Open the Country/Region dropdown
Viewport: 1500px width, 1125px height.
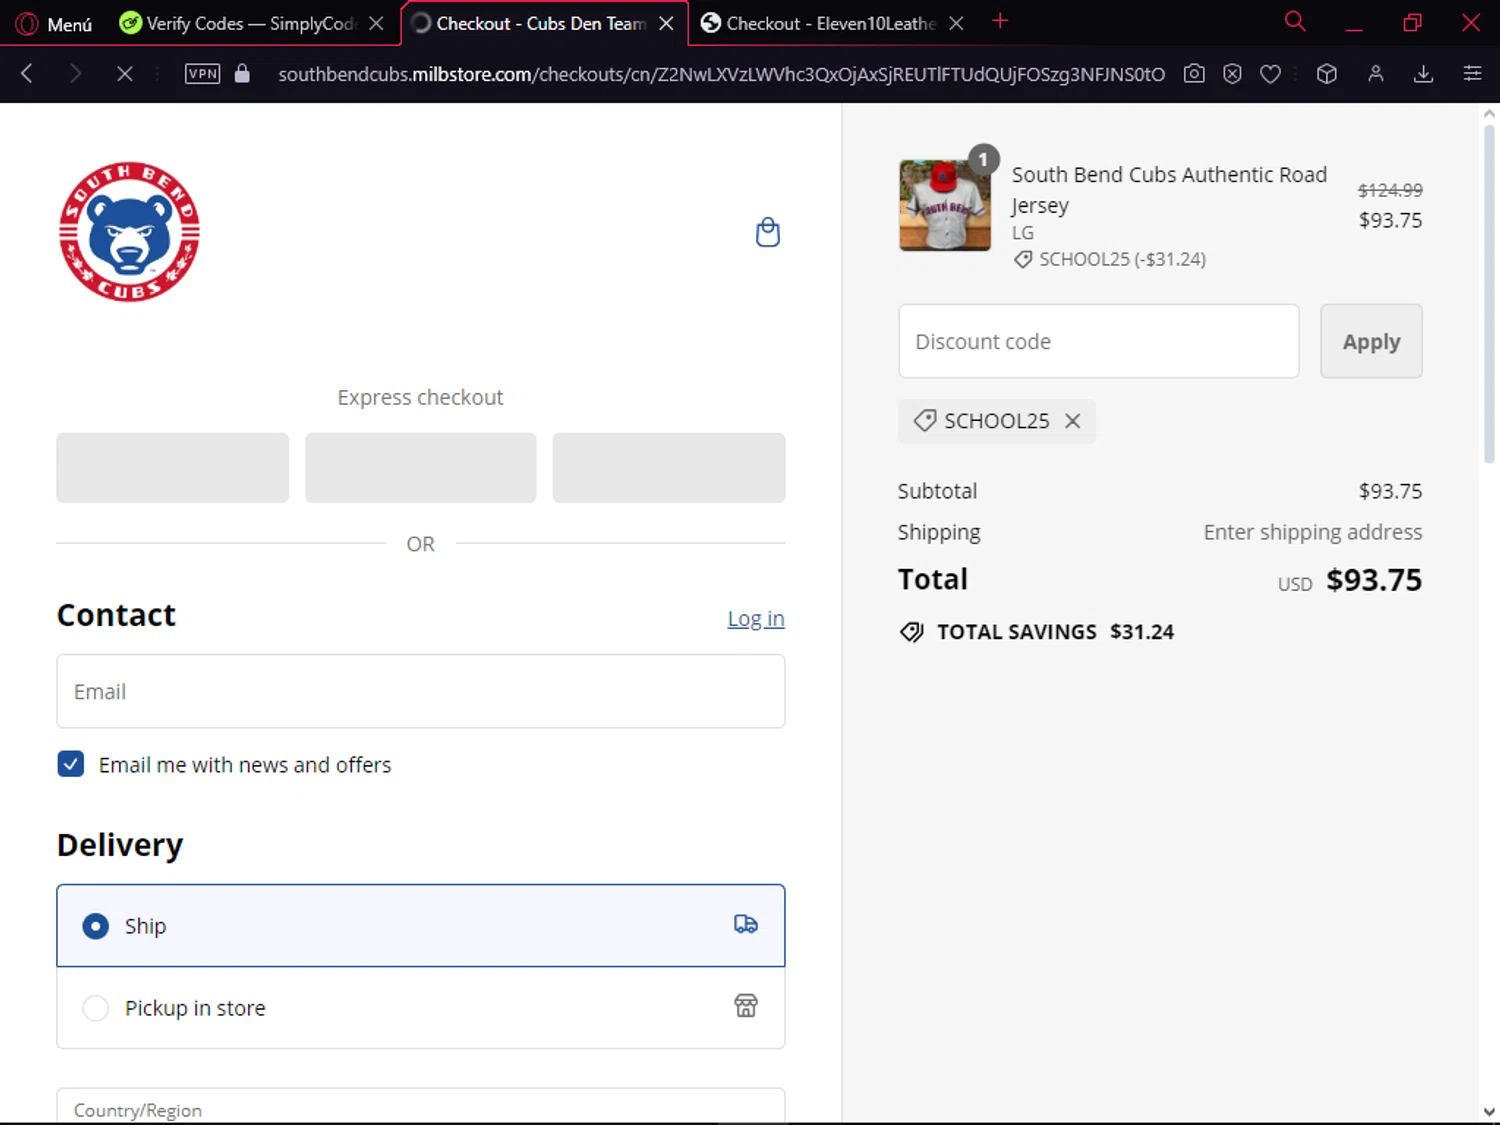(421, 1107)
